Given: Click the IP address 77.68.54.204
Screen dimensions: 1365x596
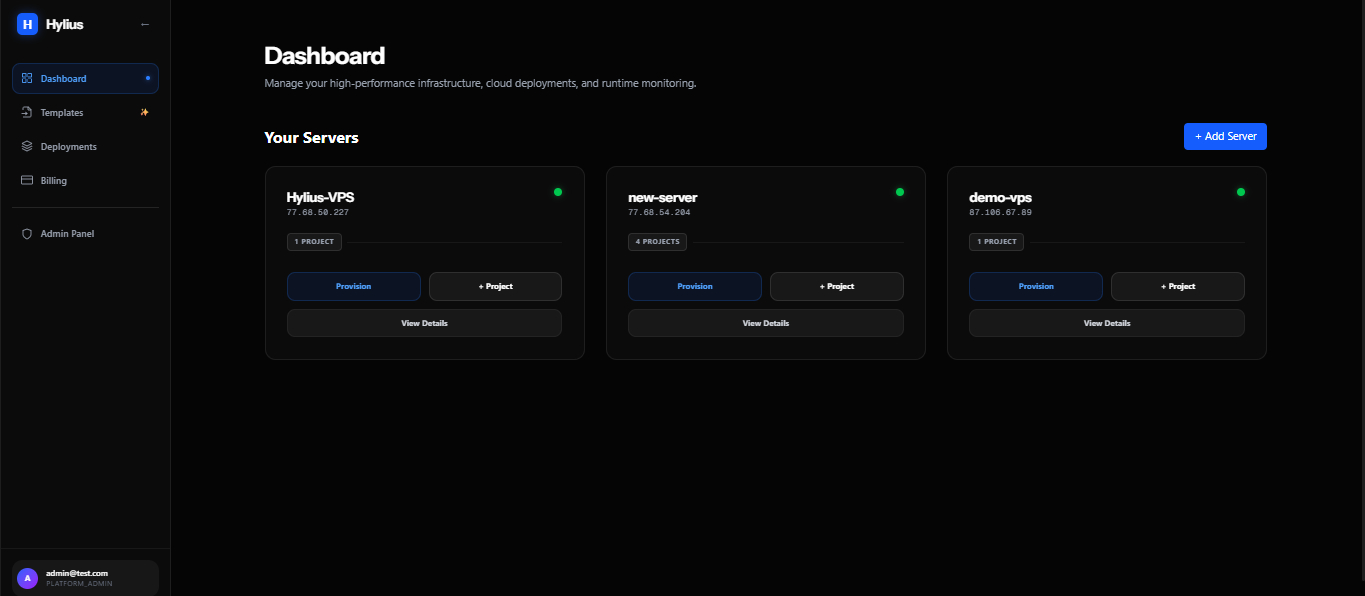Looking at the screenshot, I should point(659,212).
